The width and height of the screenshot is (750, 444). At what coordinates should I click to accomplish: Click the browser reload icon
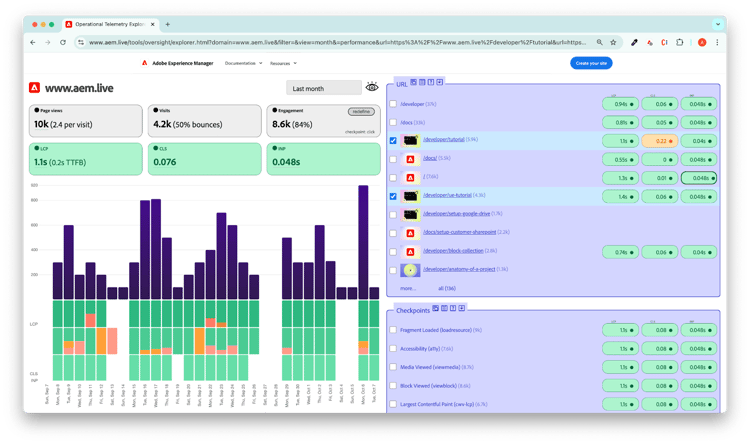click(64, 42)
